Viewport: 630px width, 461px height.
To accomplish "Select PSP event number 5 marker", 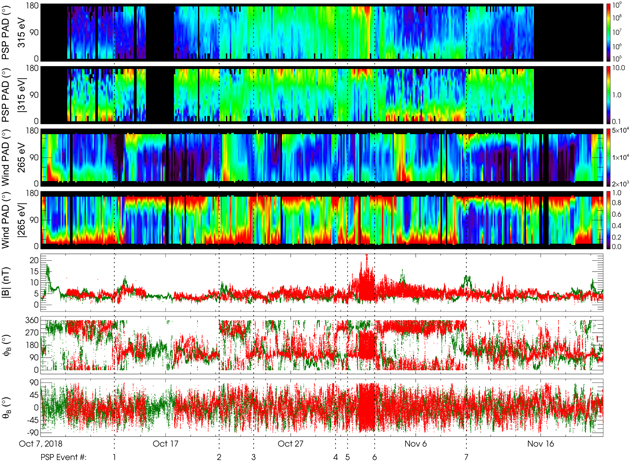I will pos(348,457).
